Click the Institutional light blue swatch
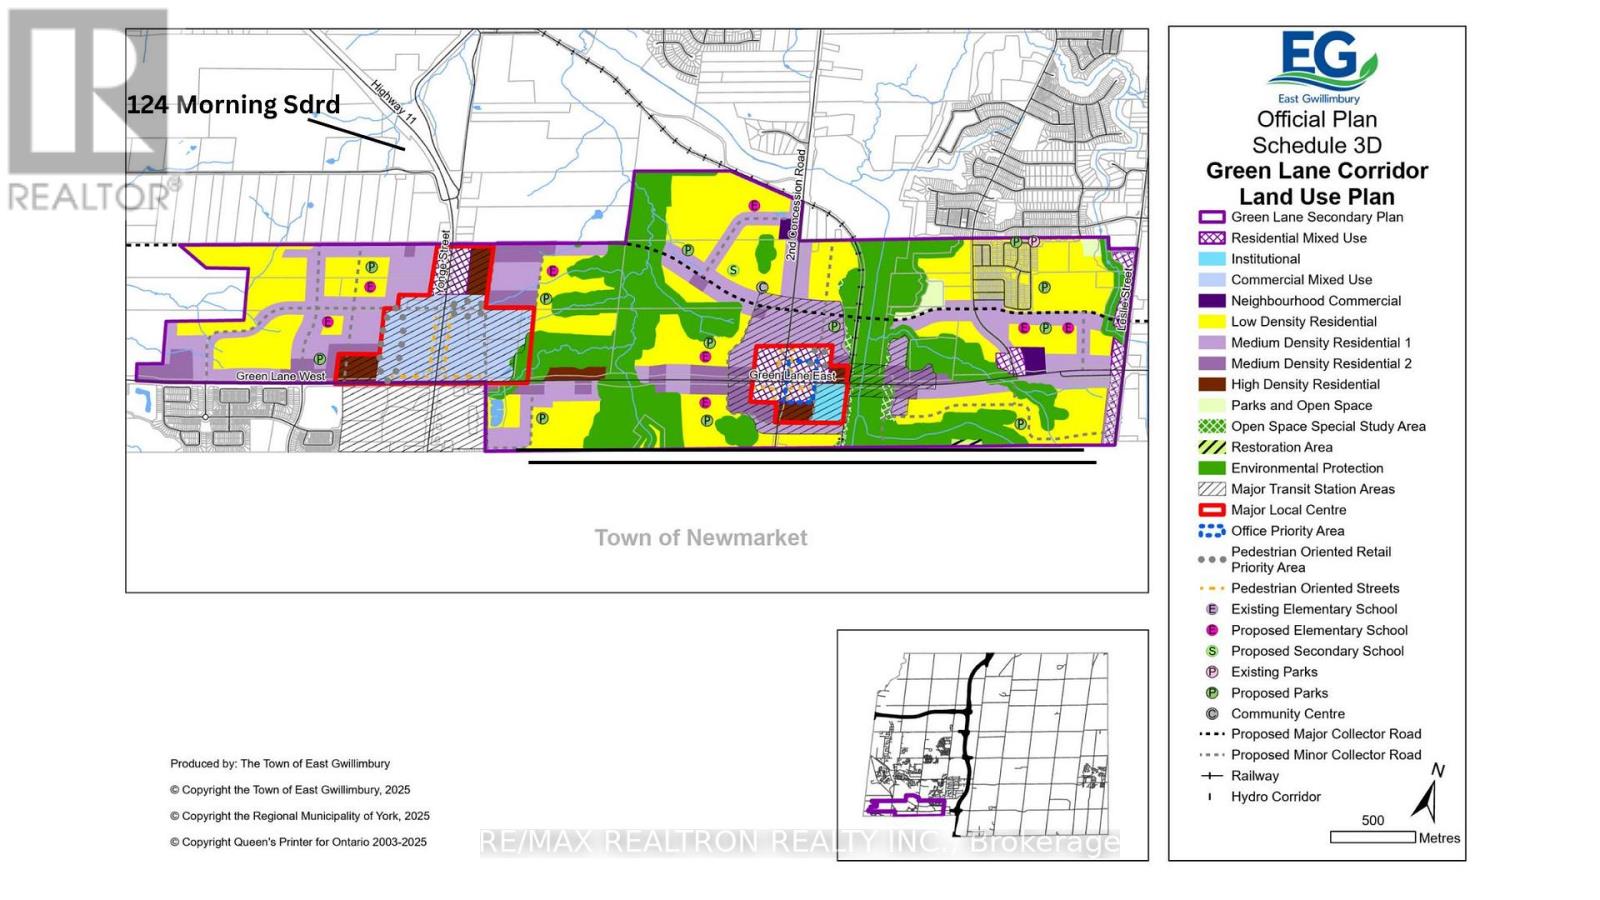This screenshot has height=900, width=1600. 1212,259
